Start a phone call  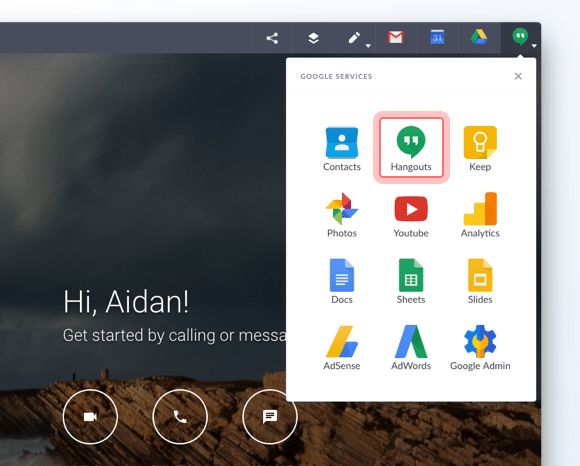180,417
